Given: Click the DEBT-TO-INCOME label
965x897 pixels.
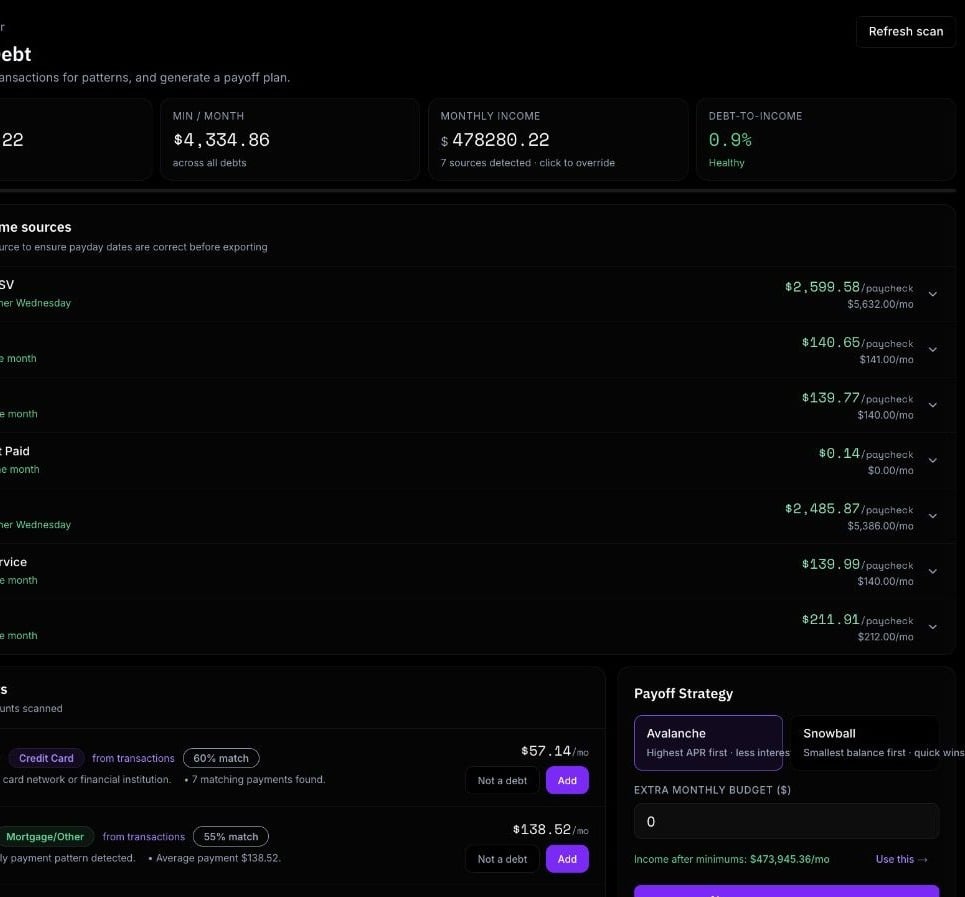Looking at the screenshot, I should [x=755, y=116].
